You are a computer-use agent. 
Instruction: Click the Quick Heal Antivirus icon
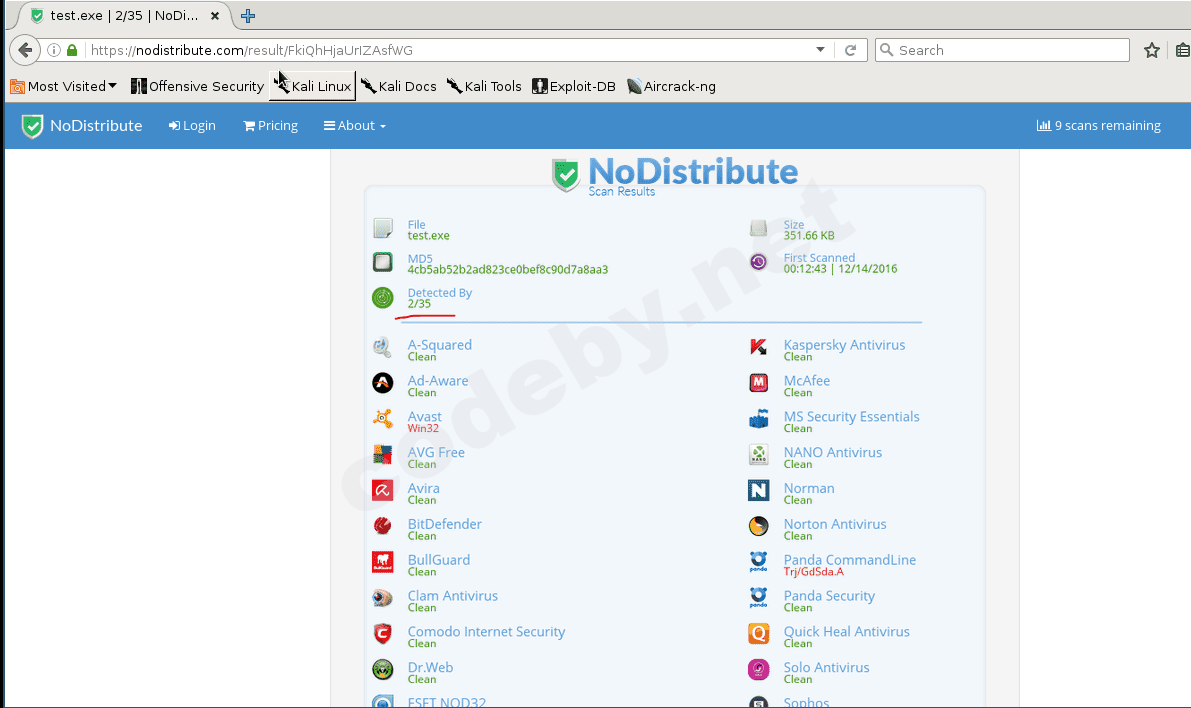(759, 634)
